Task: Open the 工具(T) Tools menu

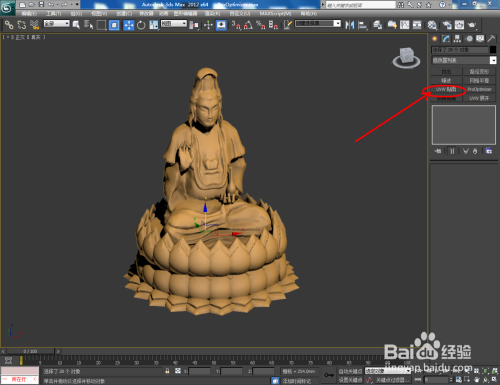Action: (54, 14)
